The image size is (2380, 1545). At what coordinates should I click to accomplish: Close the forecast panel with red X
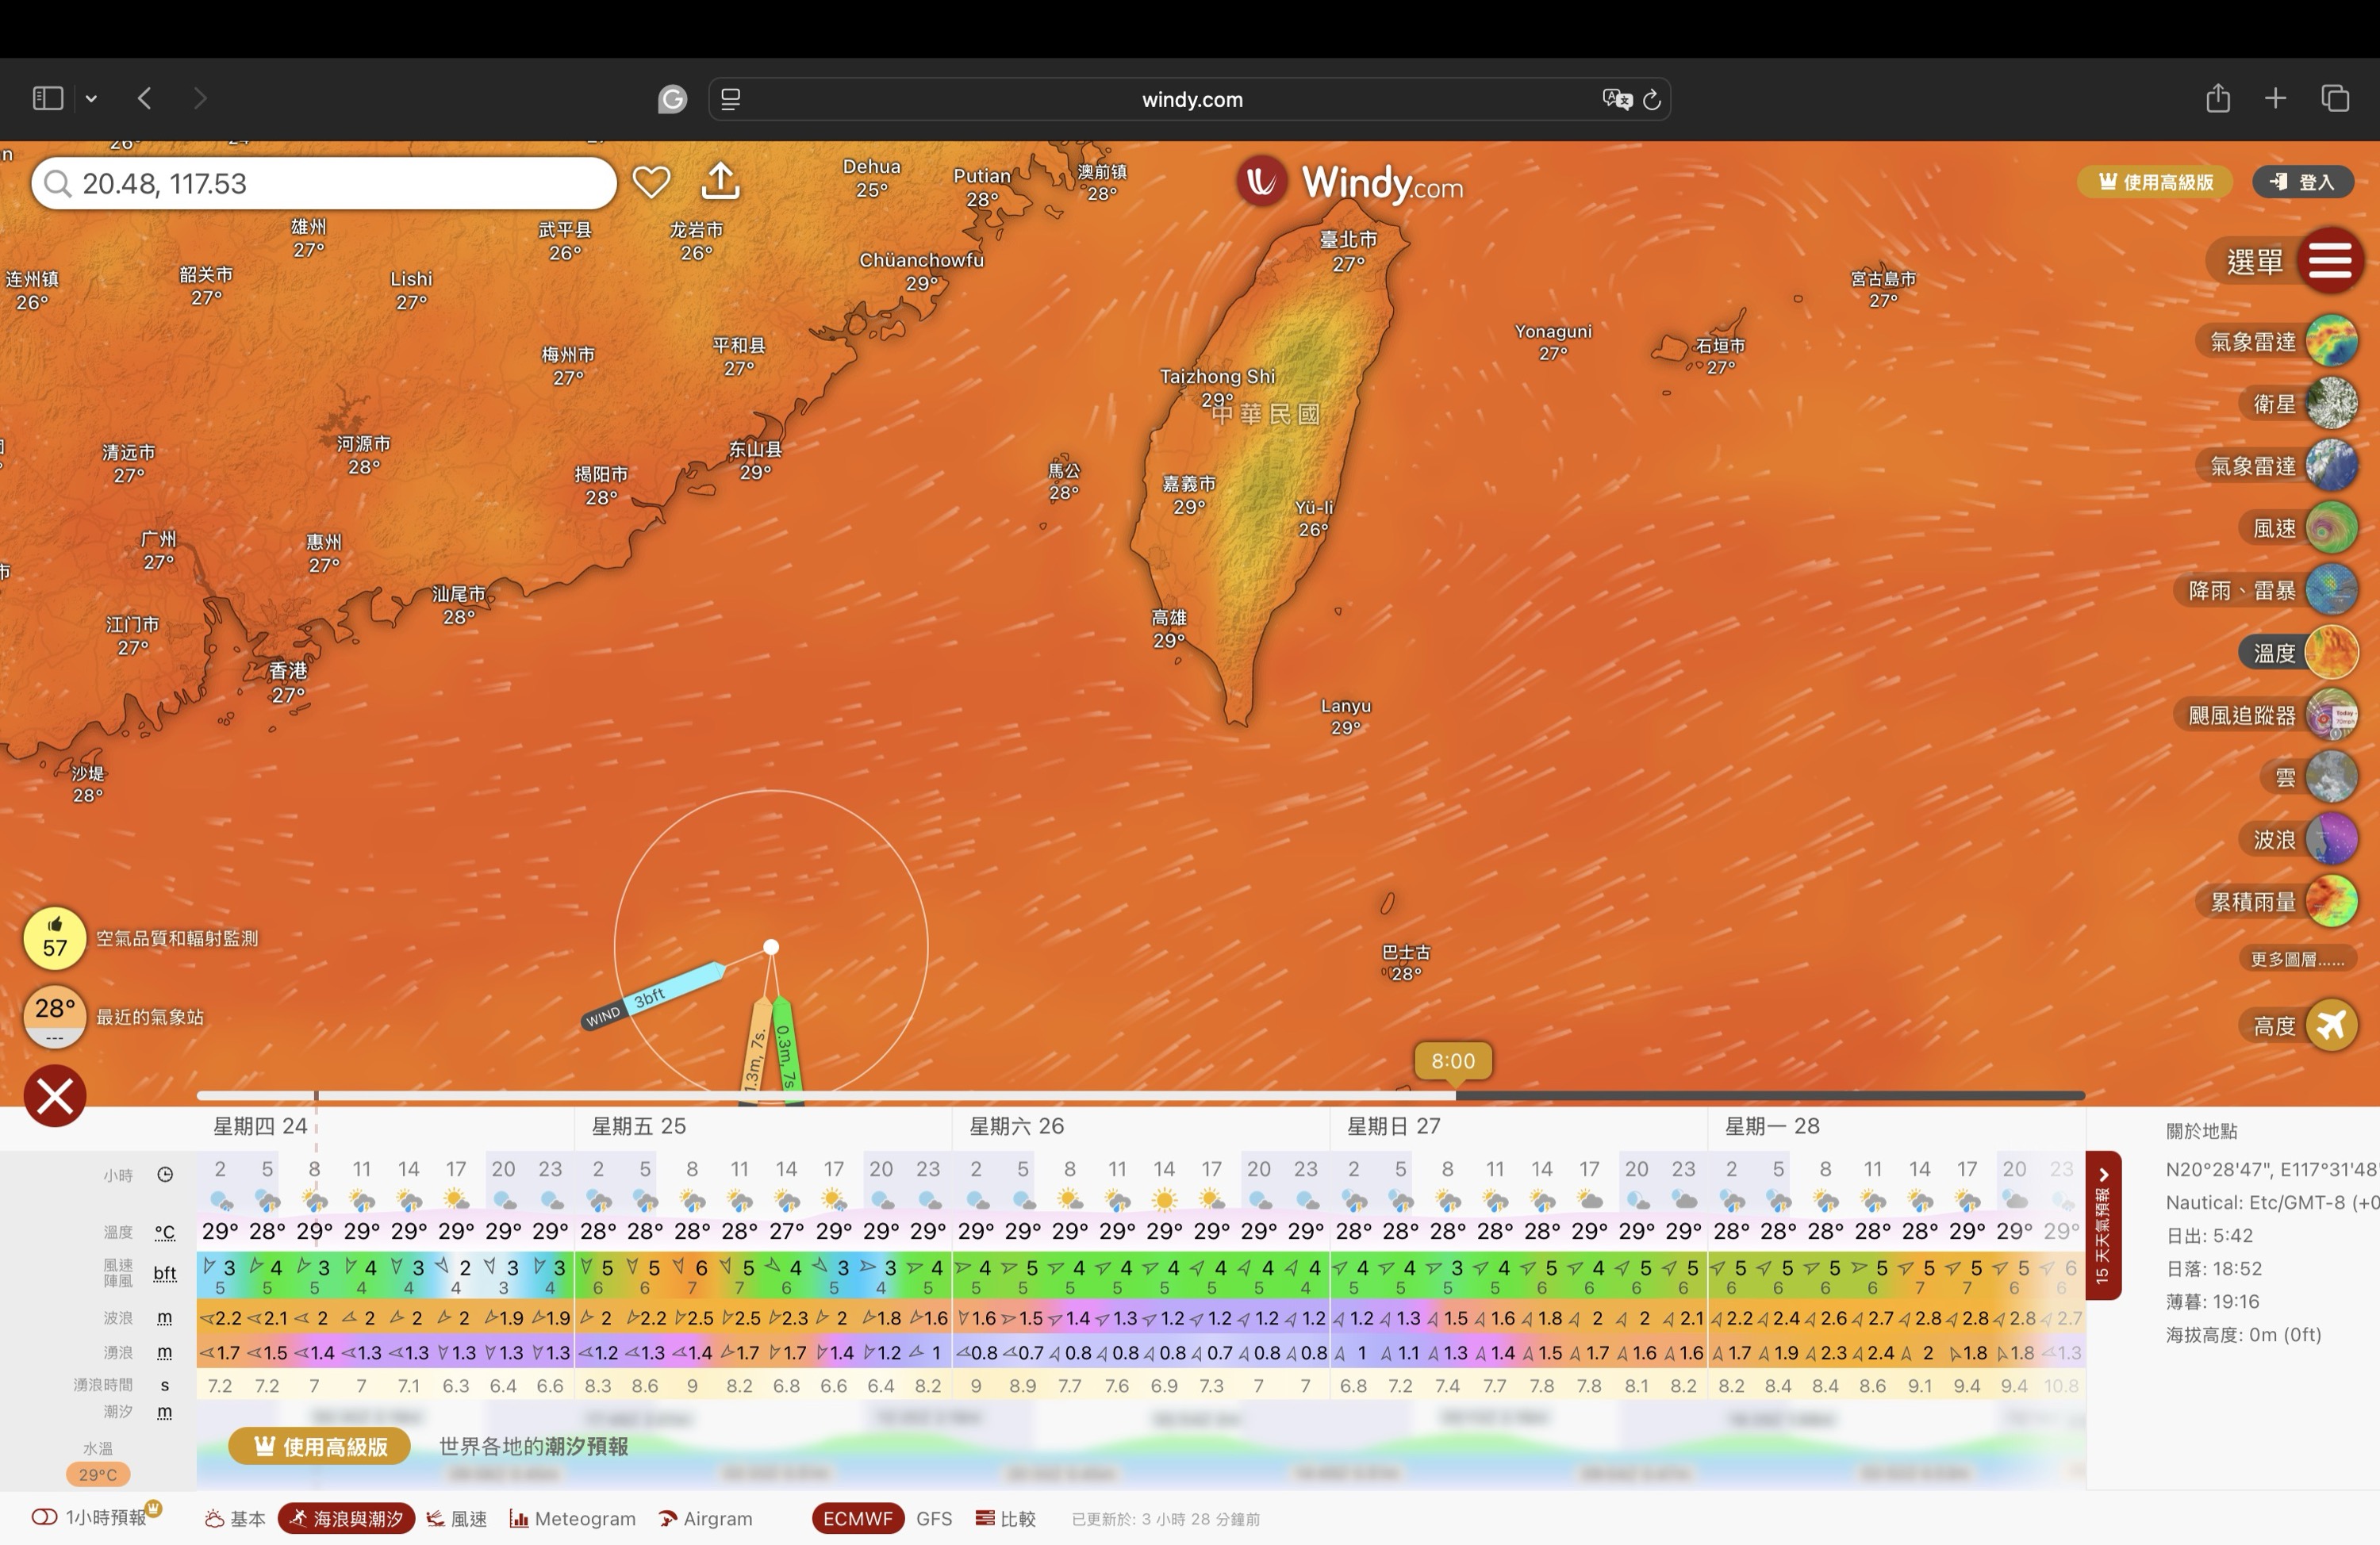pyautogui.click(x=55, y=1096)
